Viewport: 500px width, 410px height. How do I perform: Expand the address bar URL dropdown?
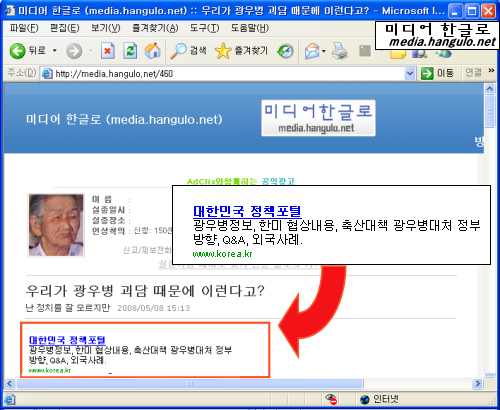tap(410, 73)
